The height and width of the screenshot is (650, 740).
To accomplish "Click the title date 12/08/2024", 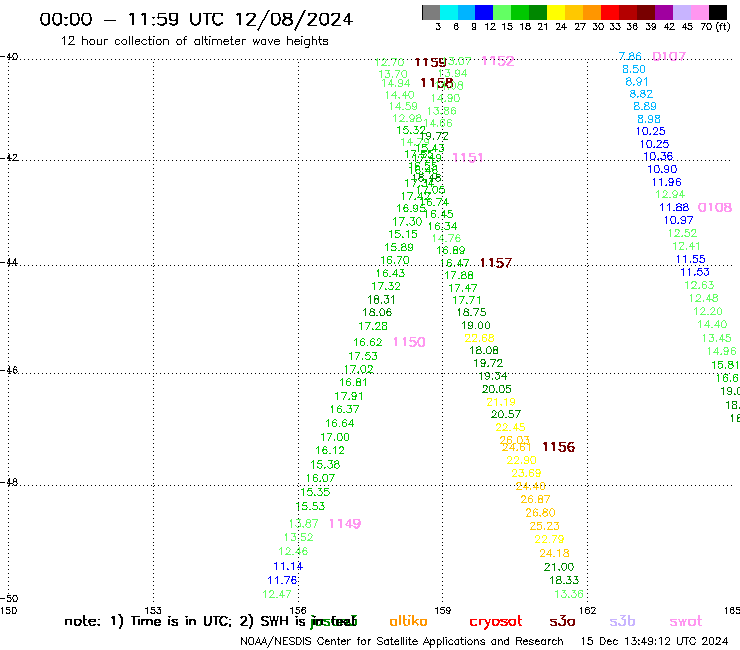I will tap(294, 19).
